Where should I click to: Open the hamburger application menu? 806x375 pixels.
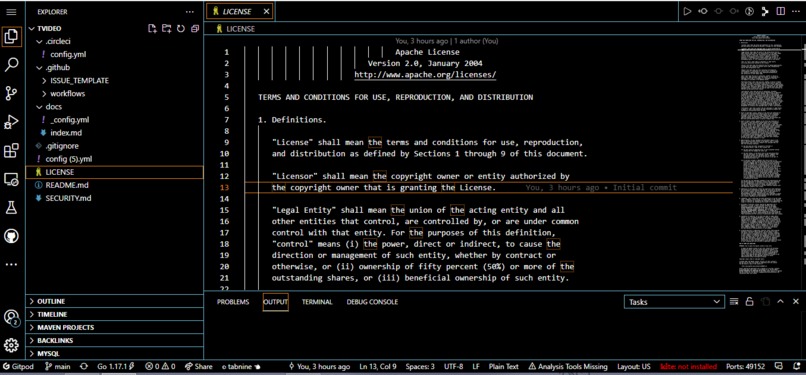[x=11, y=11]
